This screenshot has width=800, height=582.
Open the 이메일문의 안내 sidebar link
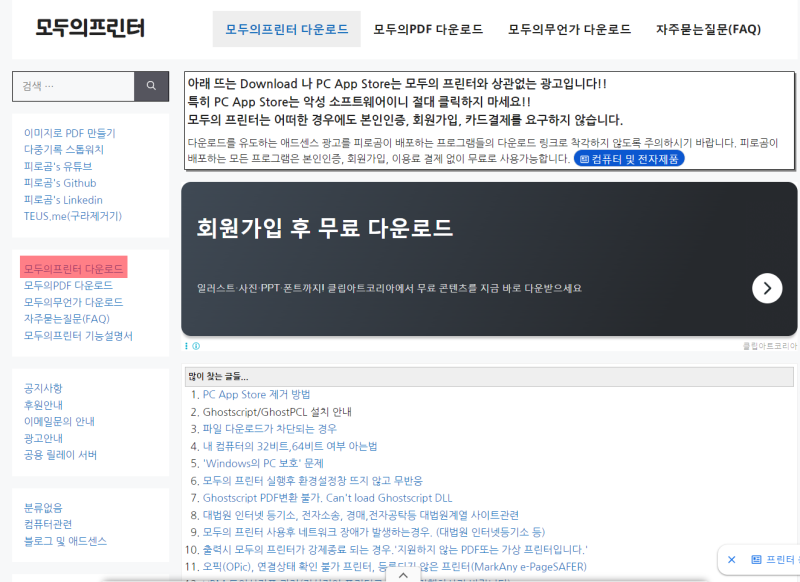coord(59,421)
